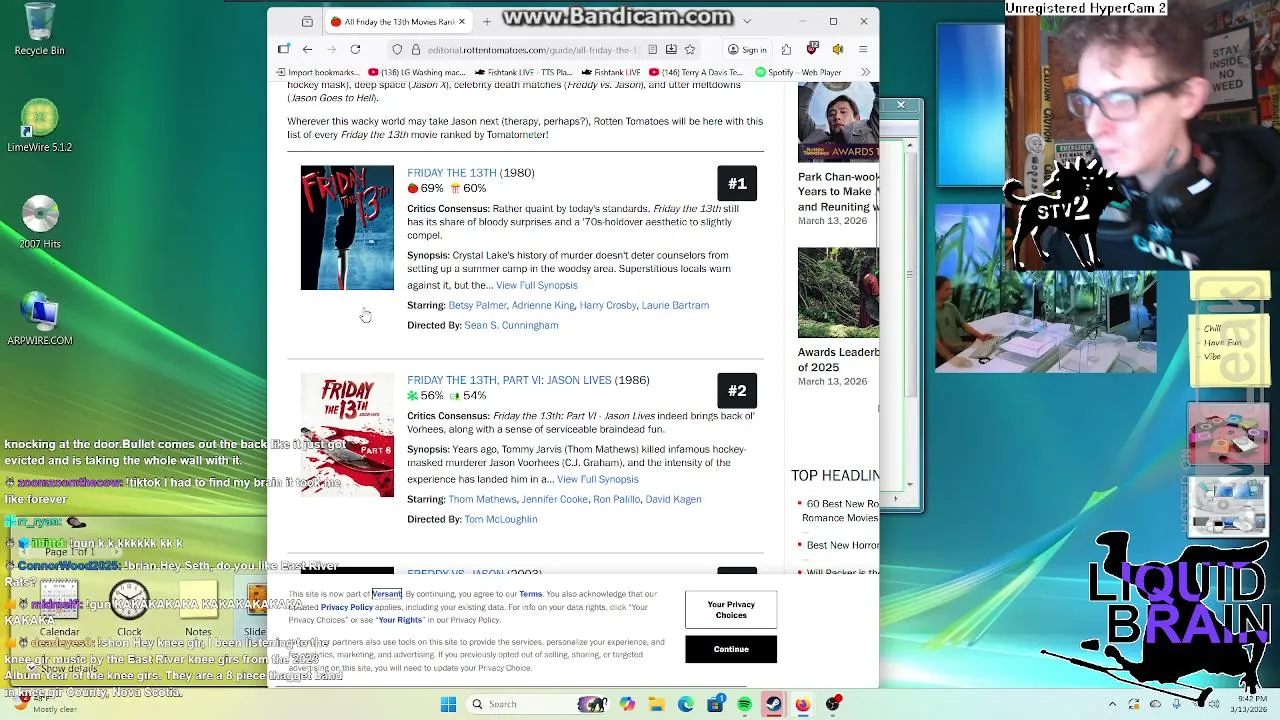1280x720 pixels.
Task: Open the Windows Start button
Action: [x=448, y=704]
